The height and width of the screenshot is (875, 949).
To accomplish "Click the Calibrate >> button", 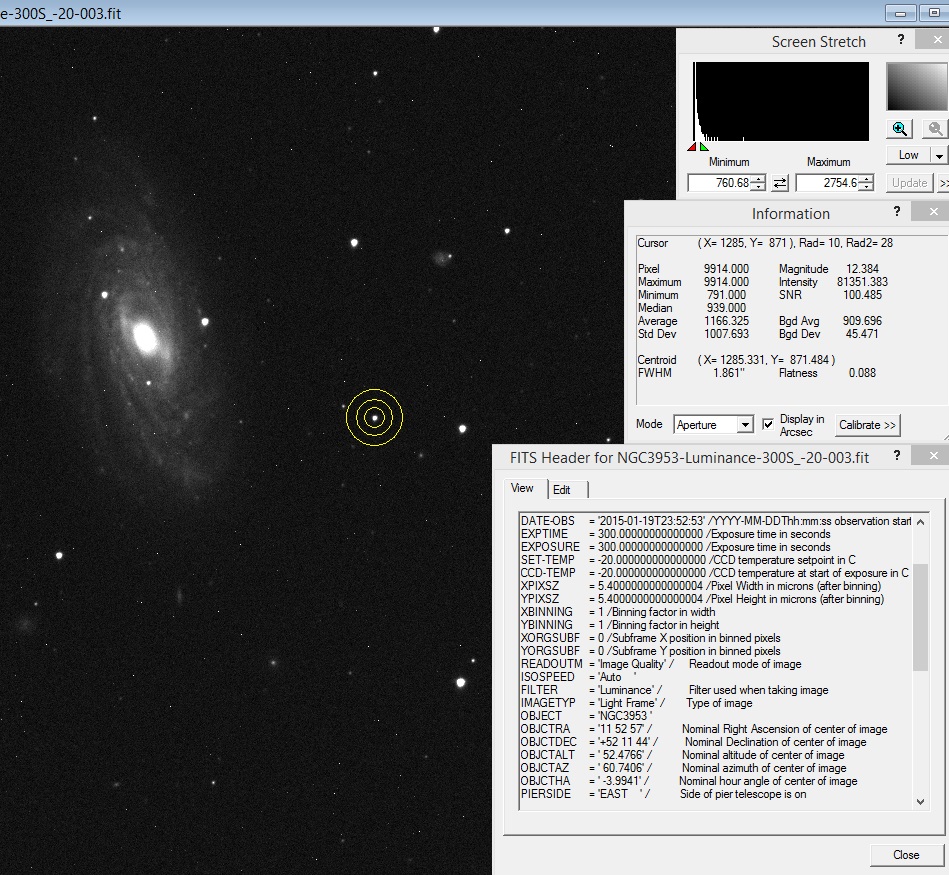I will click(x=867, y=425).
